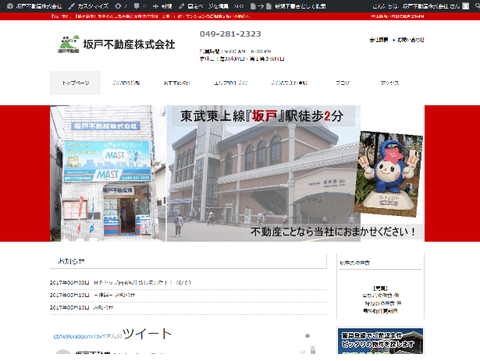
Task: Click the 東武東上線『坂戸』駅徒歩2分 banner heading
Action: (262, 116)
